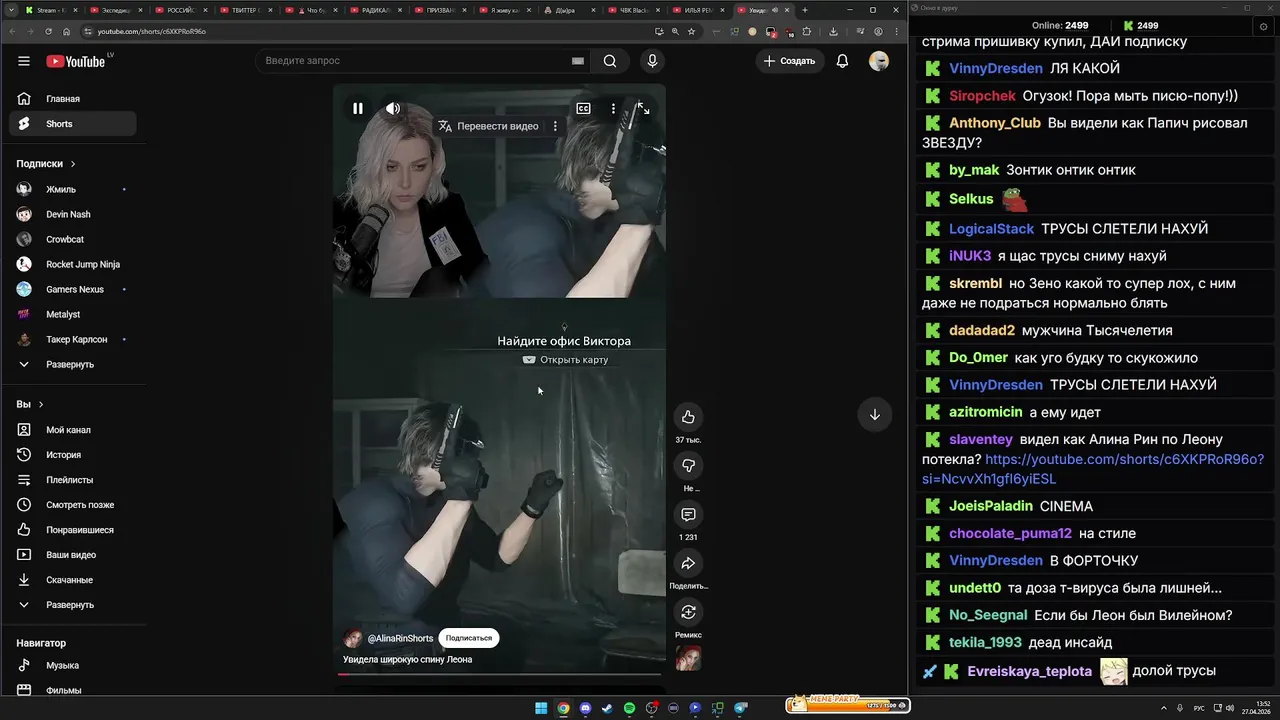Mute the Shorts video volume
The width and height of the screenshot is (1280, 720).
tap(393, 108)
